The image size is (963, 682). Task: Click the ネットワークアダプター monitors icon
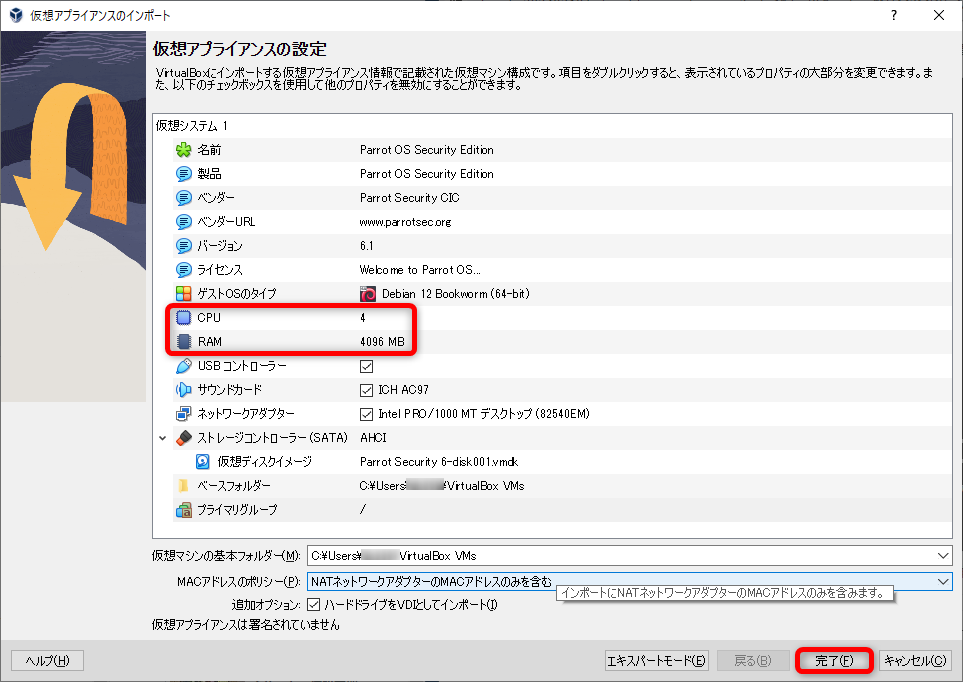click(x=184, y=414)
